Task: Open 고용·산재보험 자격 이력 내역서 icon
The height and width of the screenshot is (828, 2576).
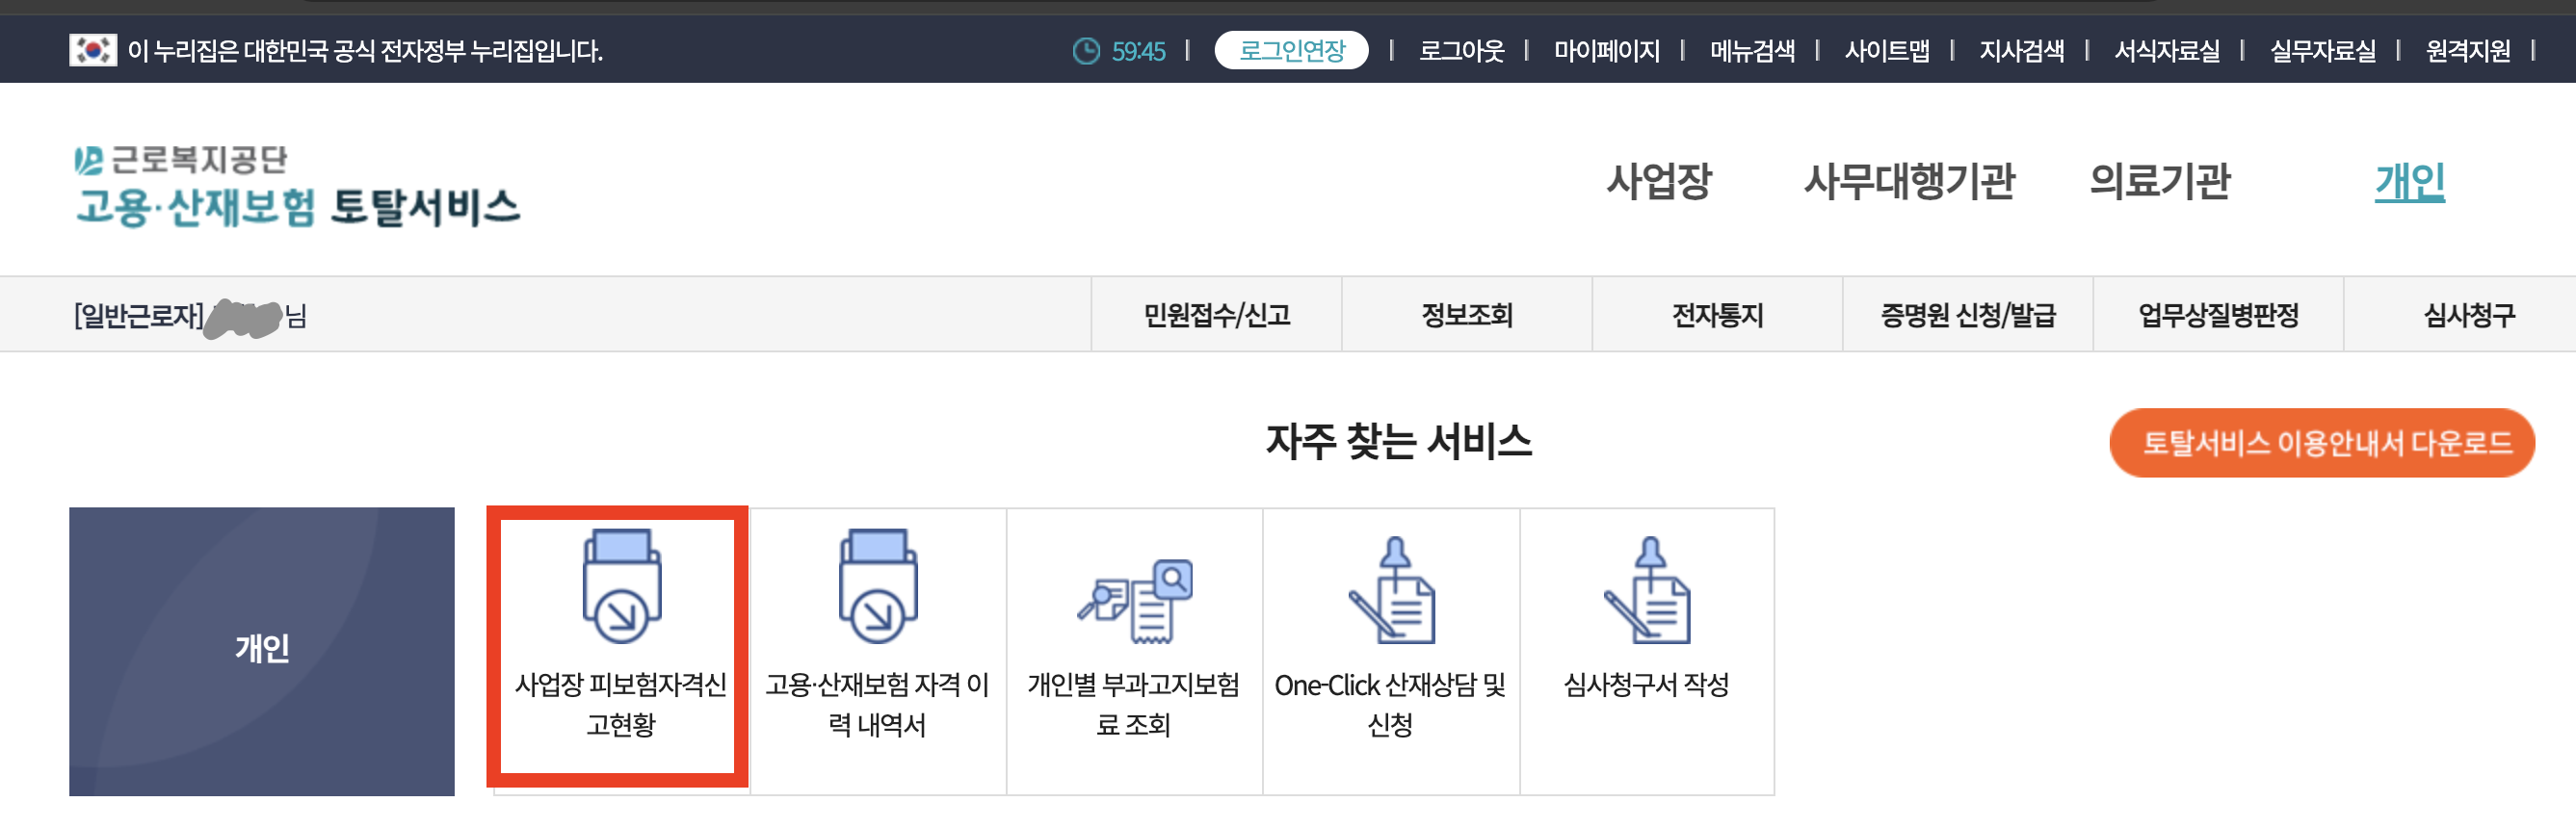Action: click(877, 586)
